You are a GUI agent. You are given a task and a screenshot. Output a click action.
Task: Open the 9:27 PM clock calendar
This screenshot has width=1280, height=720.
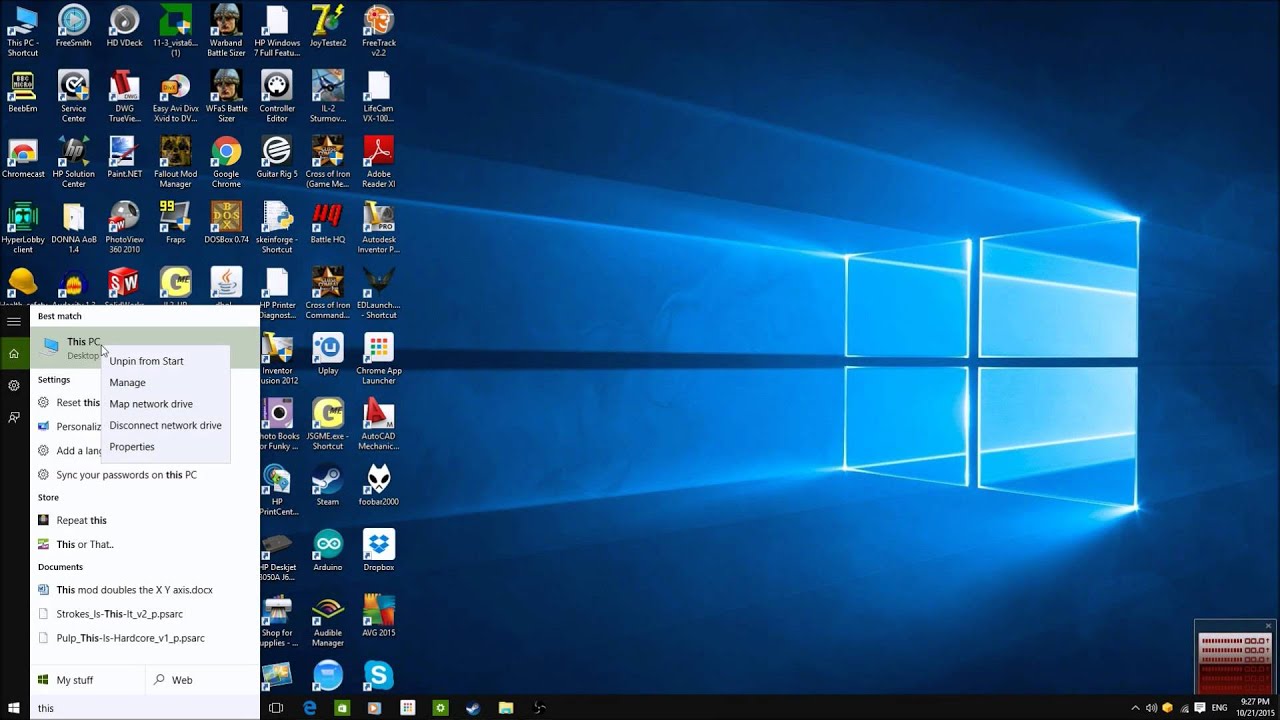pyautogui.click(x=1255, y=708)
